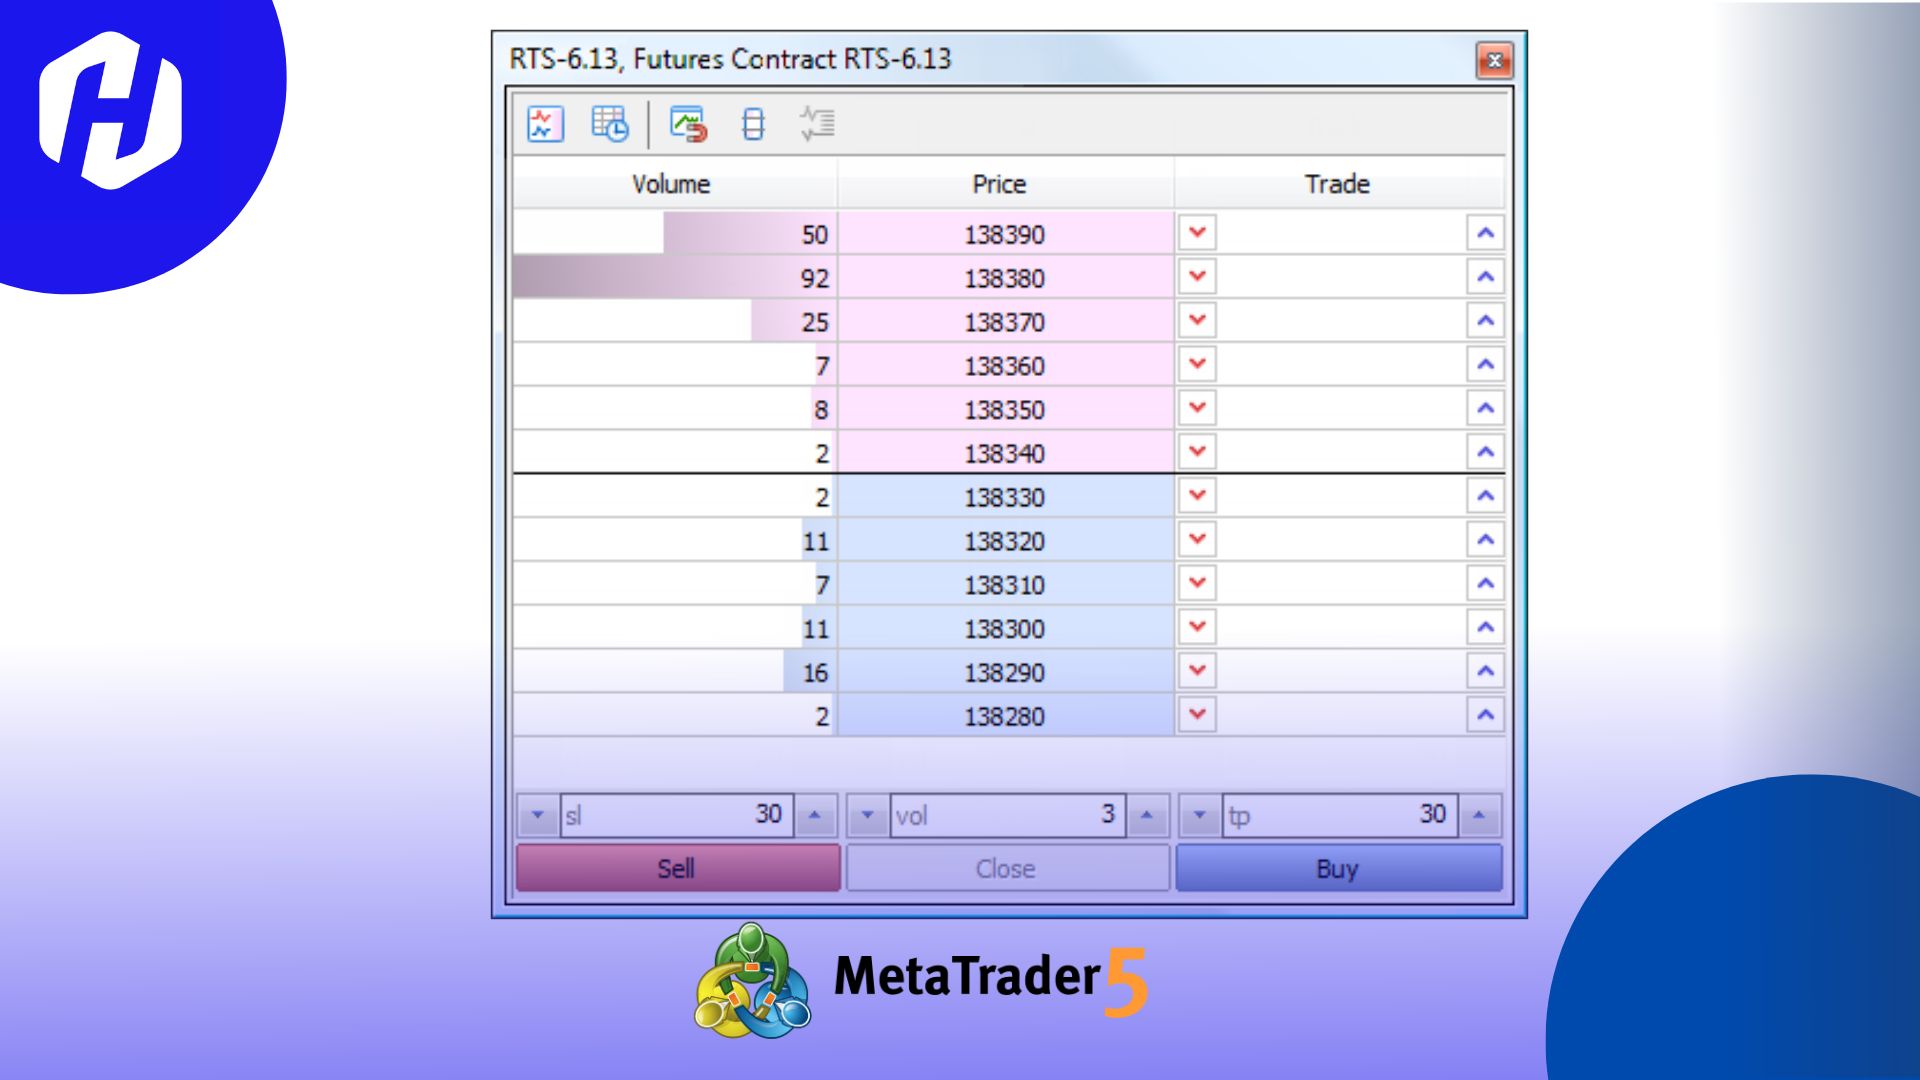
Task: Toggle the tick chart view icon
Action: [546, 124]
